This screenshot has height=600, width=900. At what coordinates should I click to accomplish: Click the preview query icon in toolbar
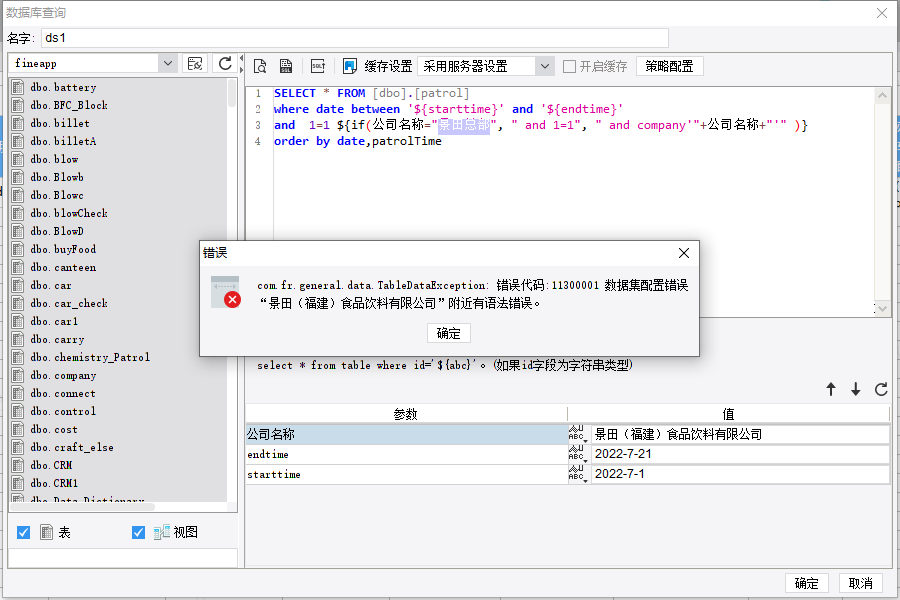(260, 66)
